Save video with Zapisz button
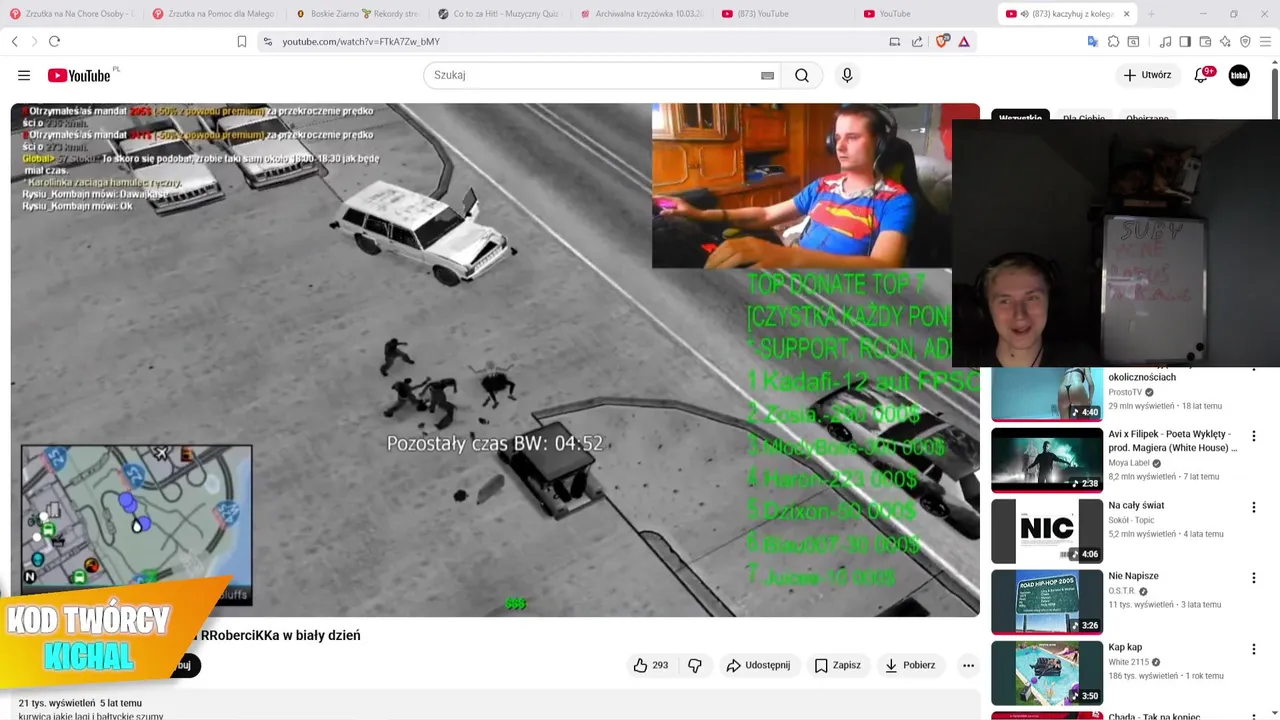1280x720 pixels. click(837, 665)
